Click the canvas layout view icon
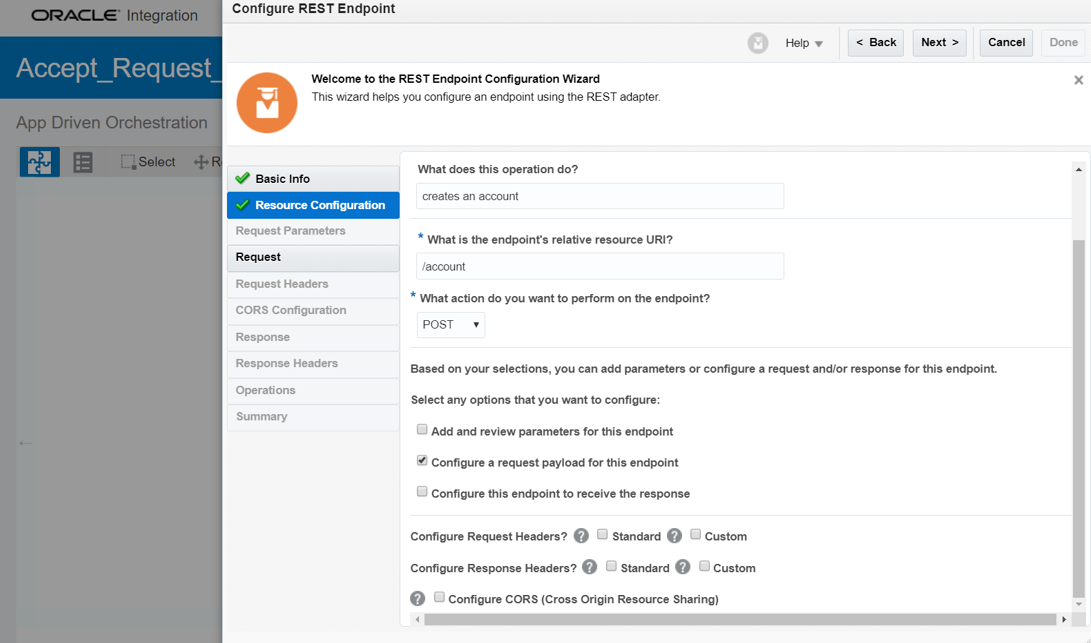Image resolution: width=1091 pixels, height=643 pixels. [40, 162]
